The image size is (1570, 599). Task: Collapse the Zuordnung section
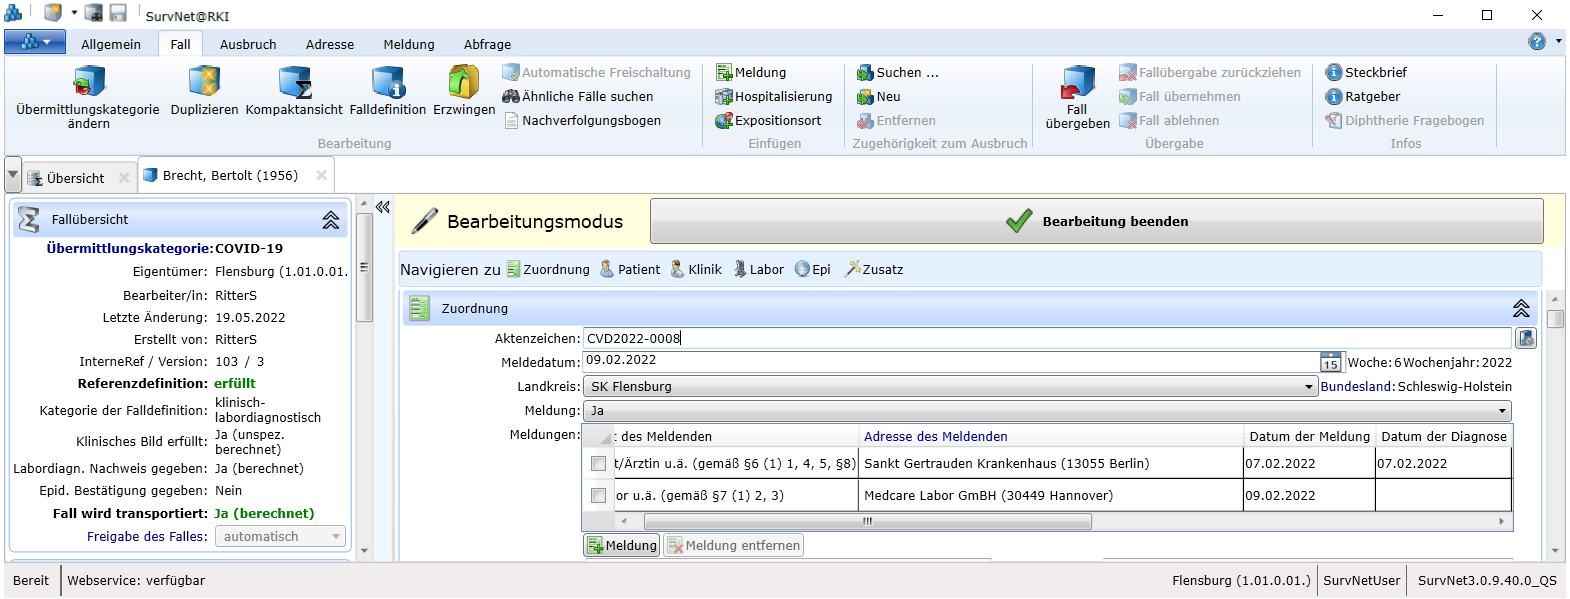click(x=1520, y=309)
